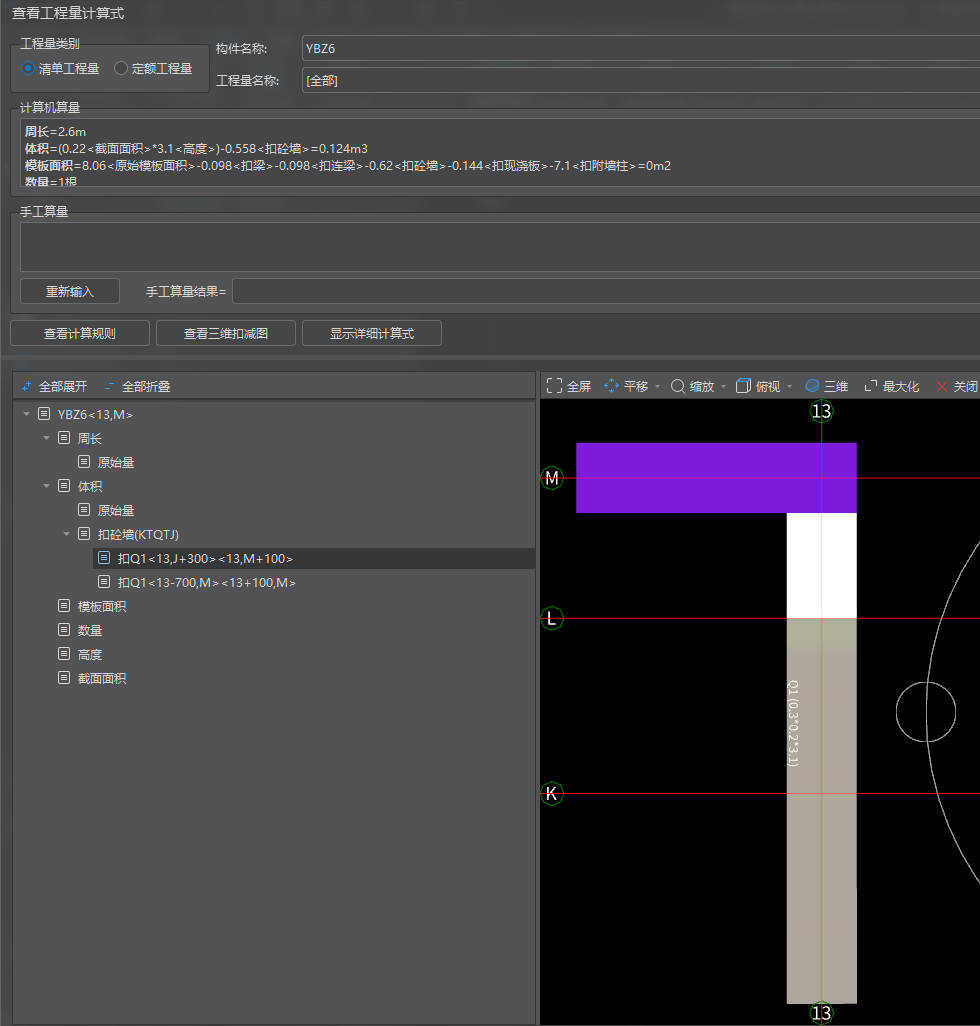Click the gray Q1 wall element
This screenshot has width=980, height=1026.
point(822,811)
